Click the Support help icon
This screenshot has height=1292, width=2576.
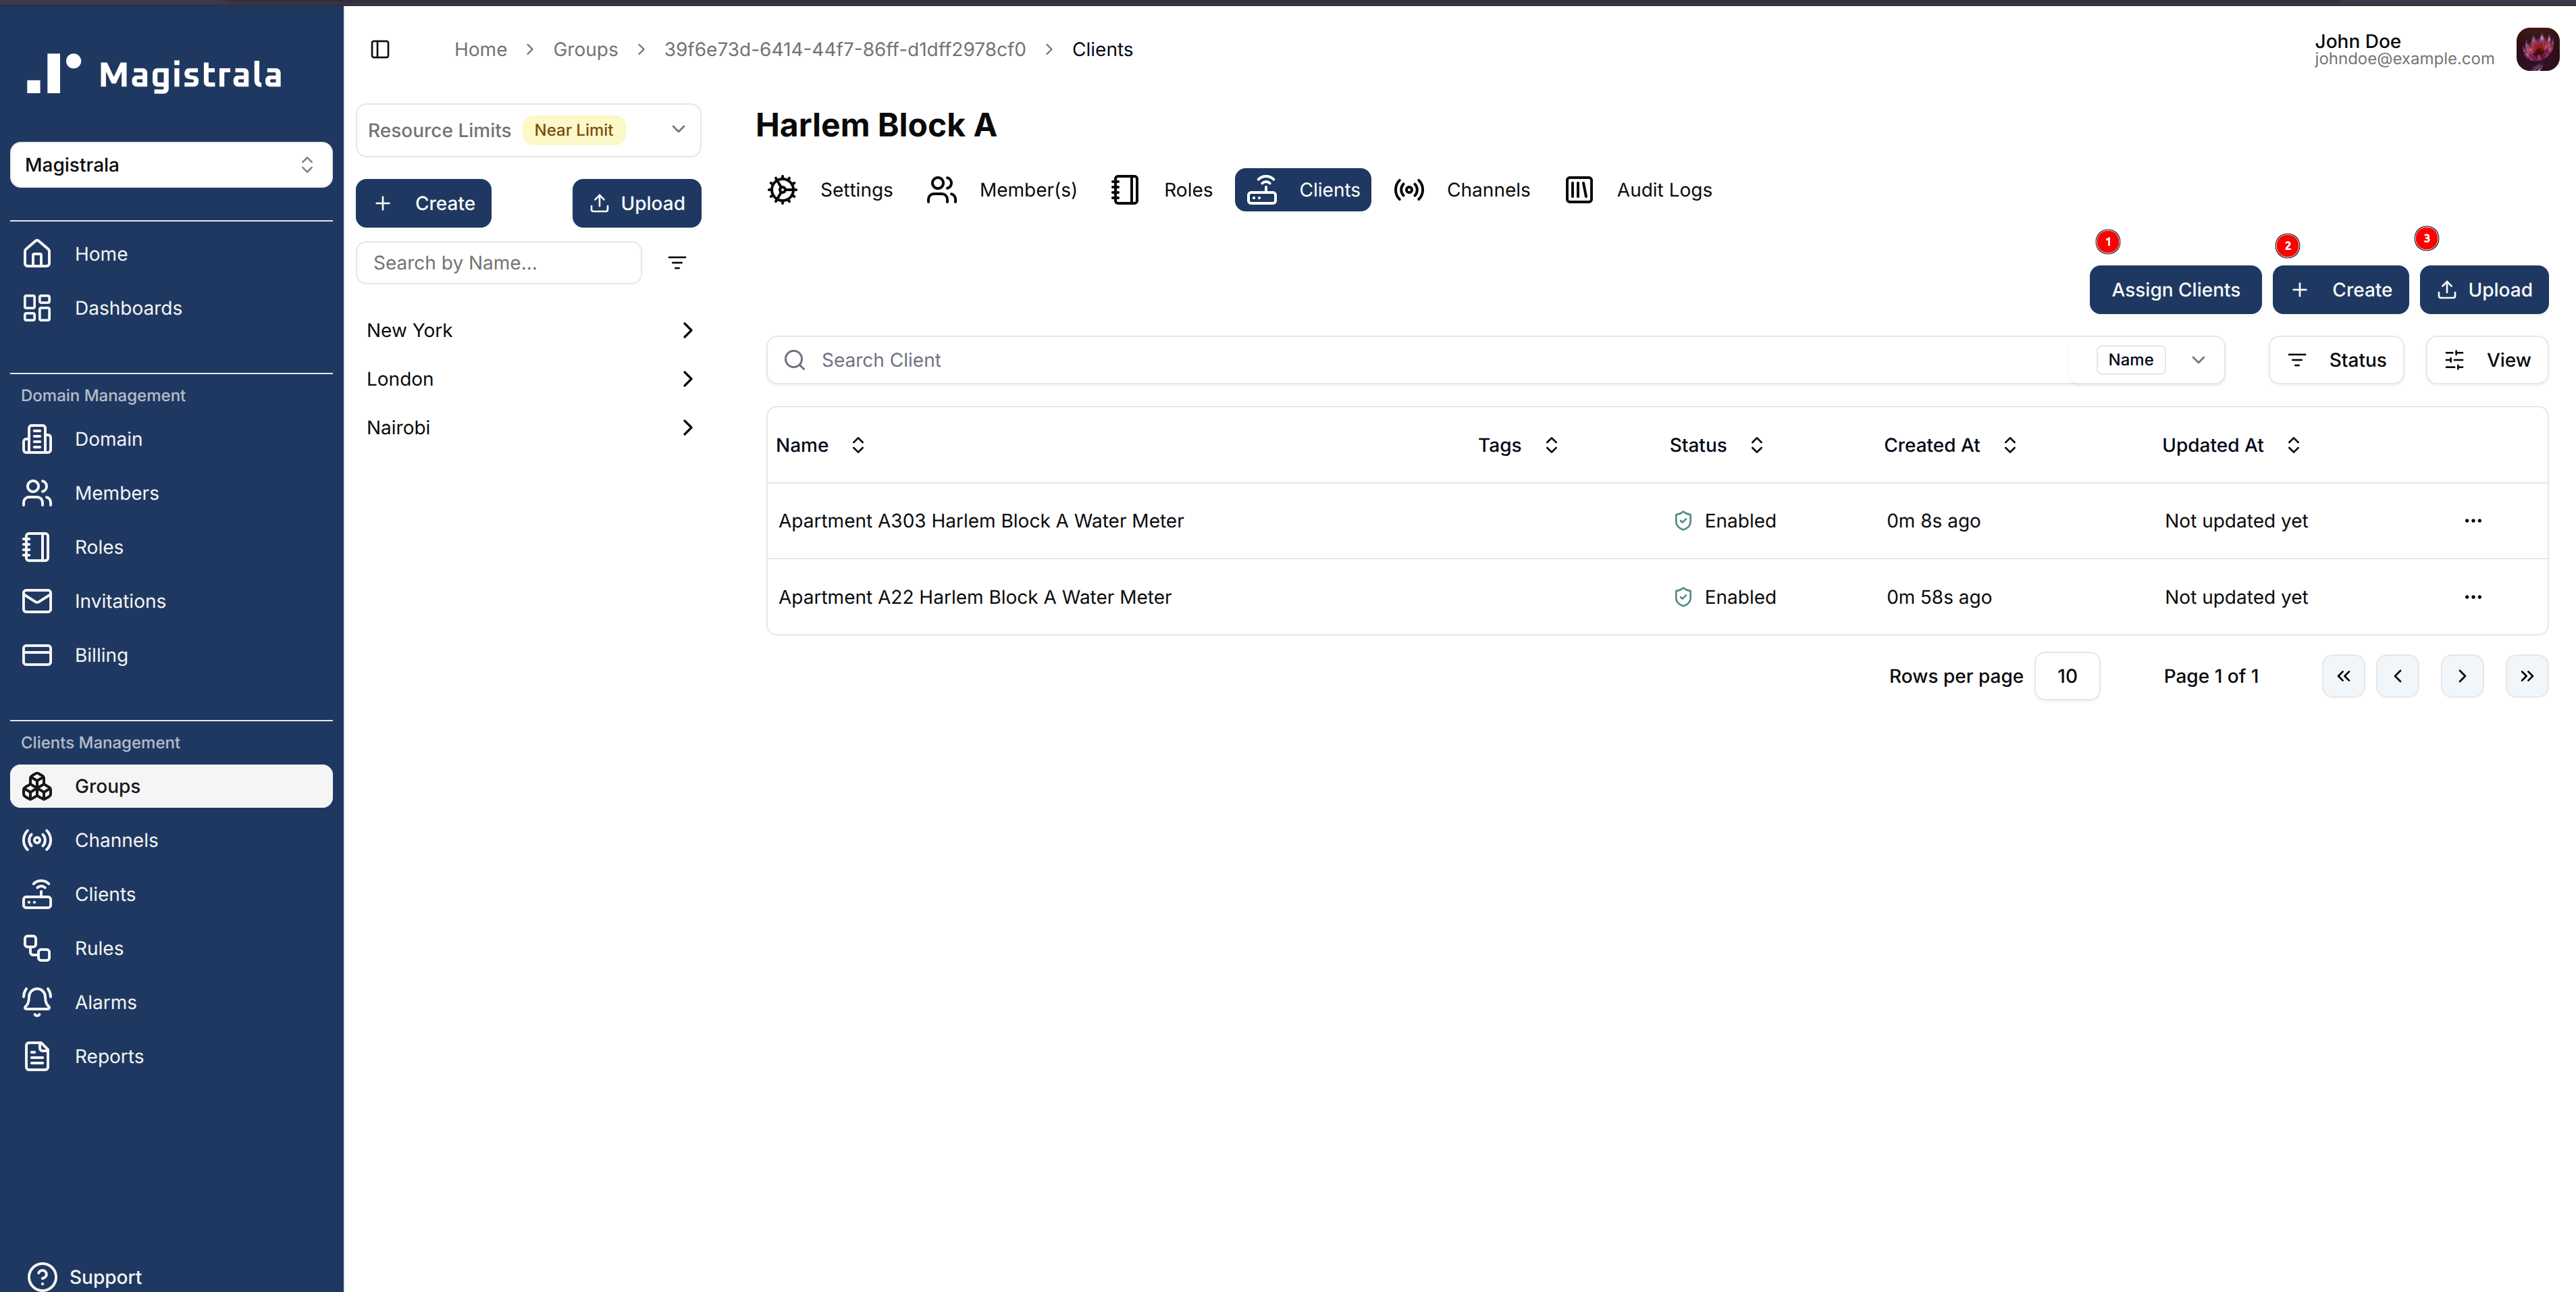(42, 1276)
